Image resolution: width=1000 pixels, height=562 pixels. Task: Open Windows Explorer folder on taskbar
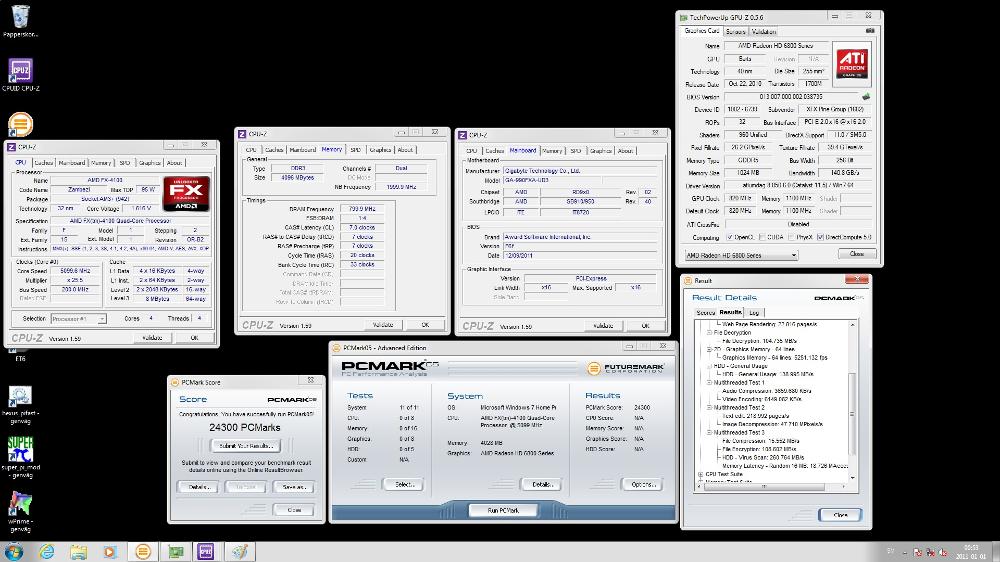click(x=78, y=552)
